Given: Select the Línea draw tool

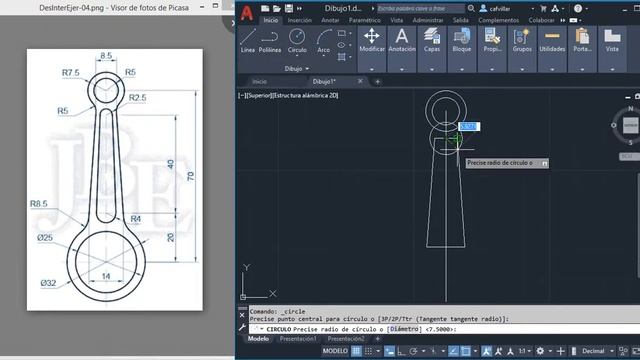Looking at the screenshot, I should point(247,41).
